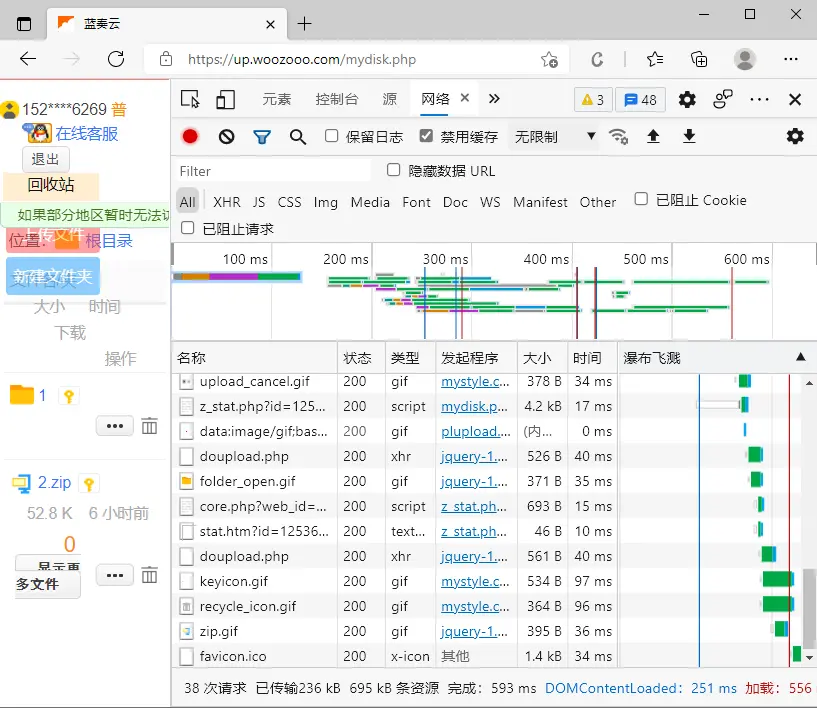This screenshot has width=817, height=708.
Task: Open browser collections icon
Action: pos(699,59)
